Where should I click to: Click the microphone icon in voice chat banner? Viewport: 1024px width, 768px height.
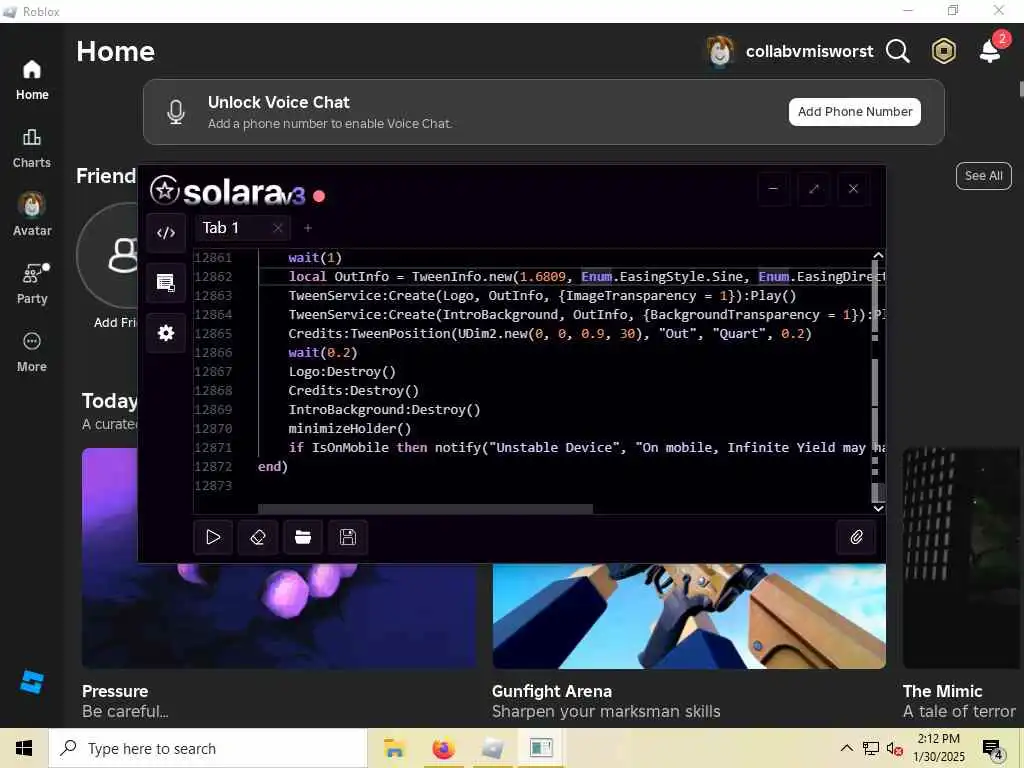tap(176, 112)
